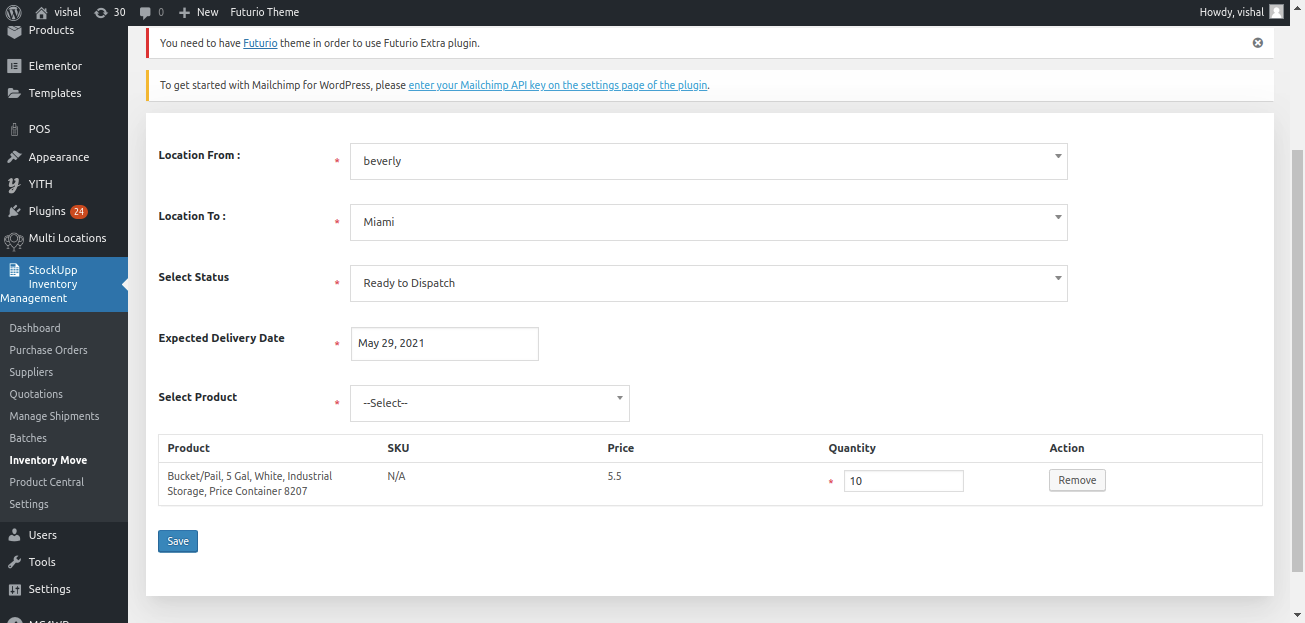Click the Users sidebar icon
This screenshot has width=1305, height=623.
pyautogui.click(x=14, y=535)
